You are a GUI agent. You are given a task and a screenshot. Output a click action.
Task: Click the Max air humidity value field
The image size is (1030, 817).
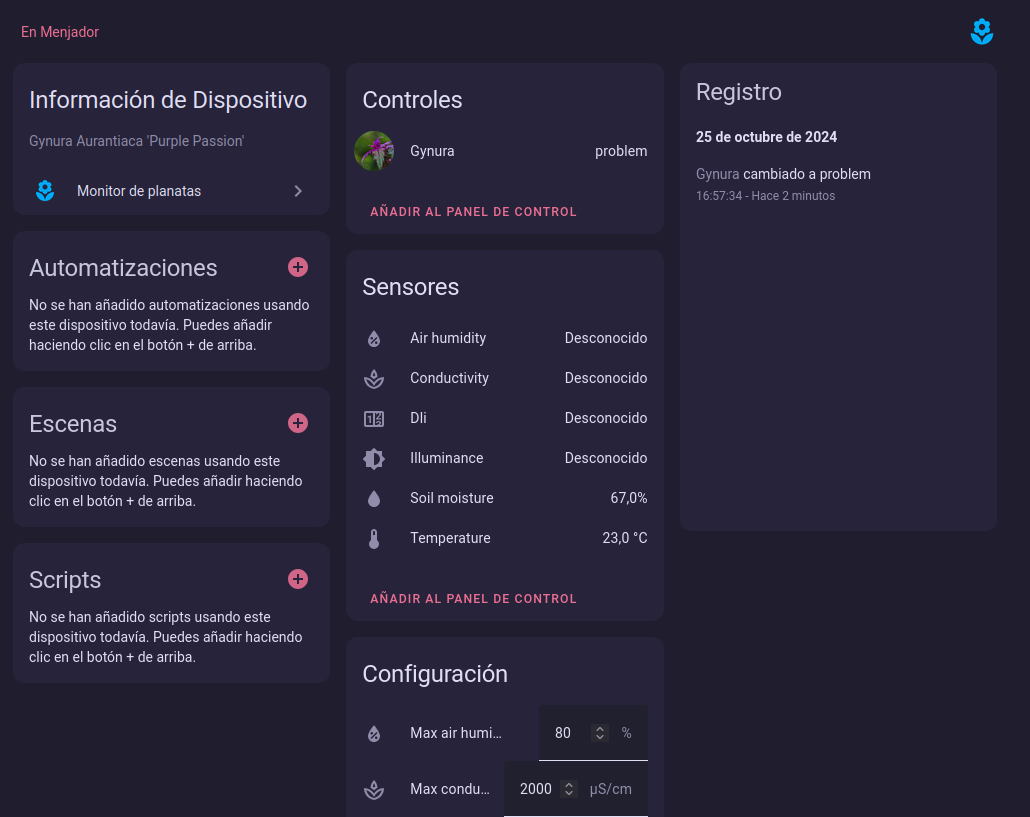click(x=563, y=733)
